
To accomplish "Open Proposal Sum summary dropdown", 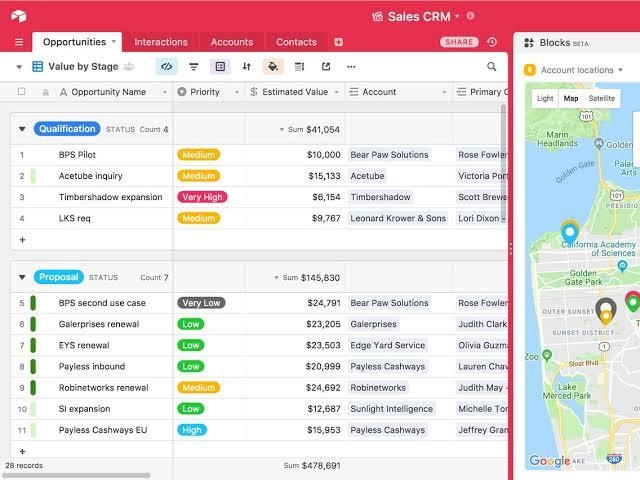I will (276, 278).
